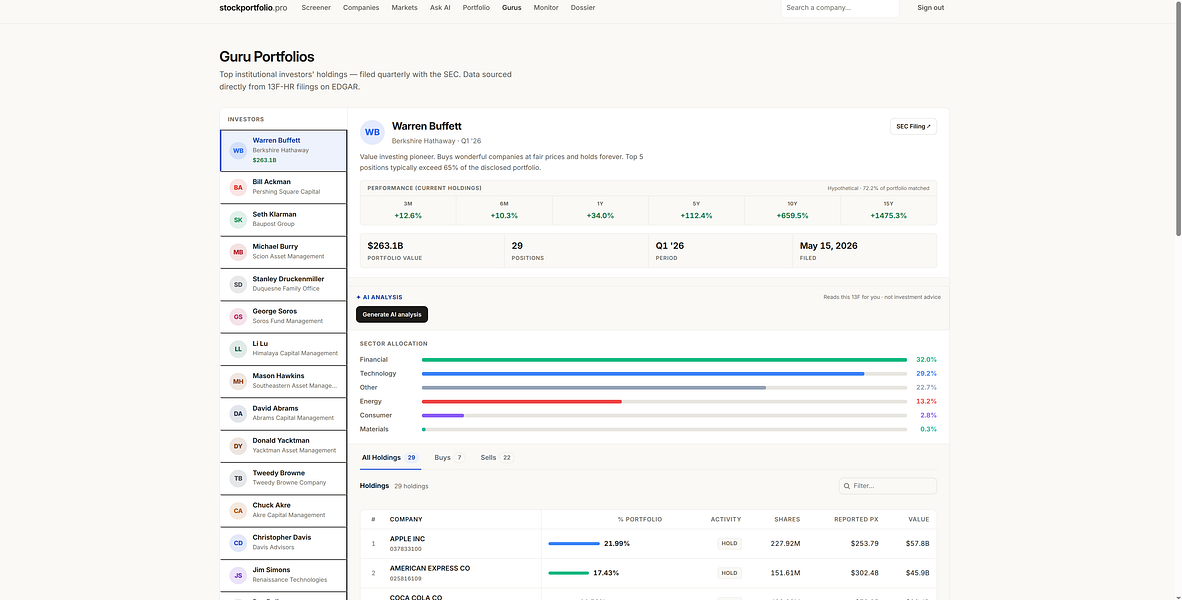The image size is (1182, 600).
Task: Select the Gurus nav item
Action: pos(512,8)
